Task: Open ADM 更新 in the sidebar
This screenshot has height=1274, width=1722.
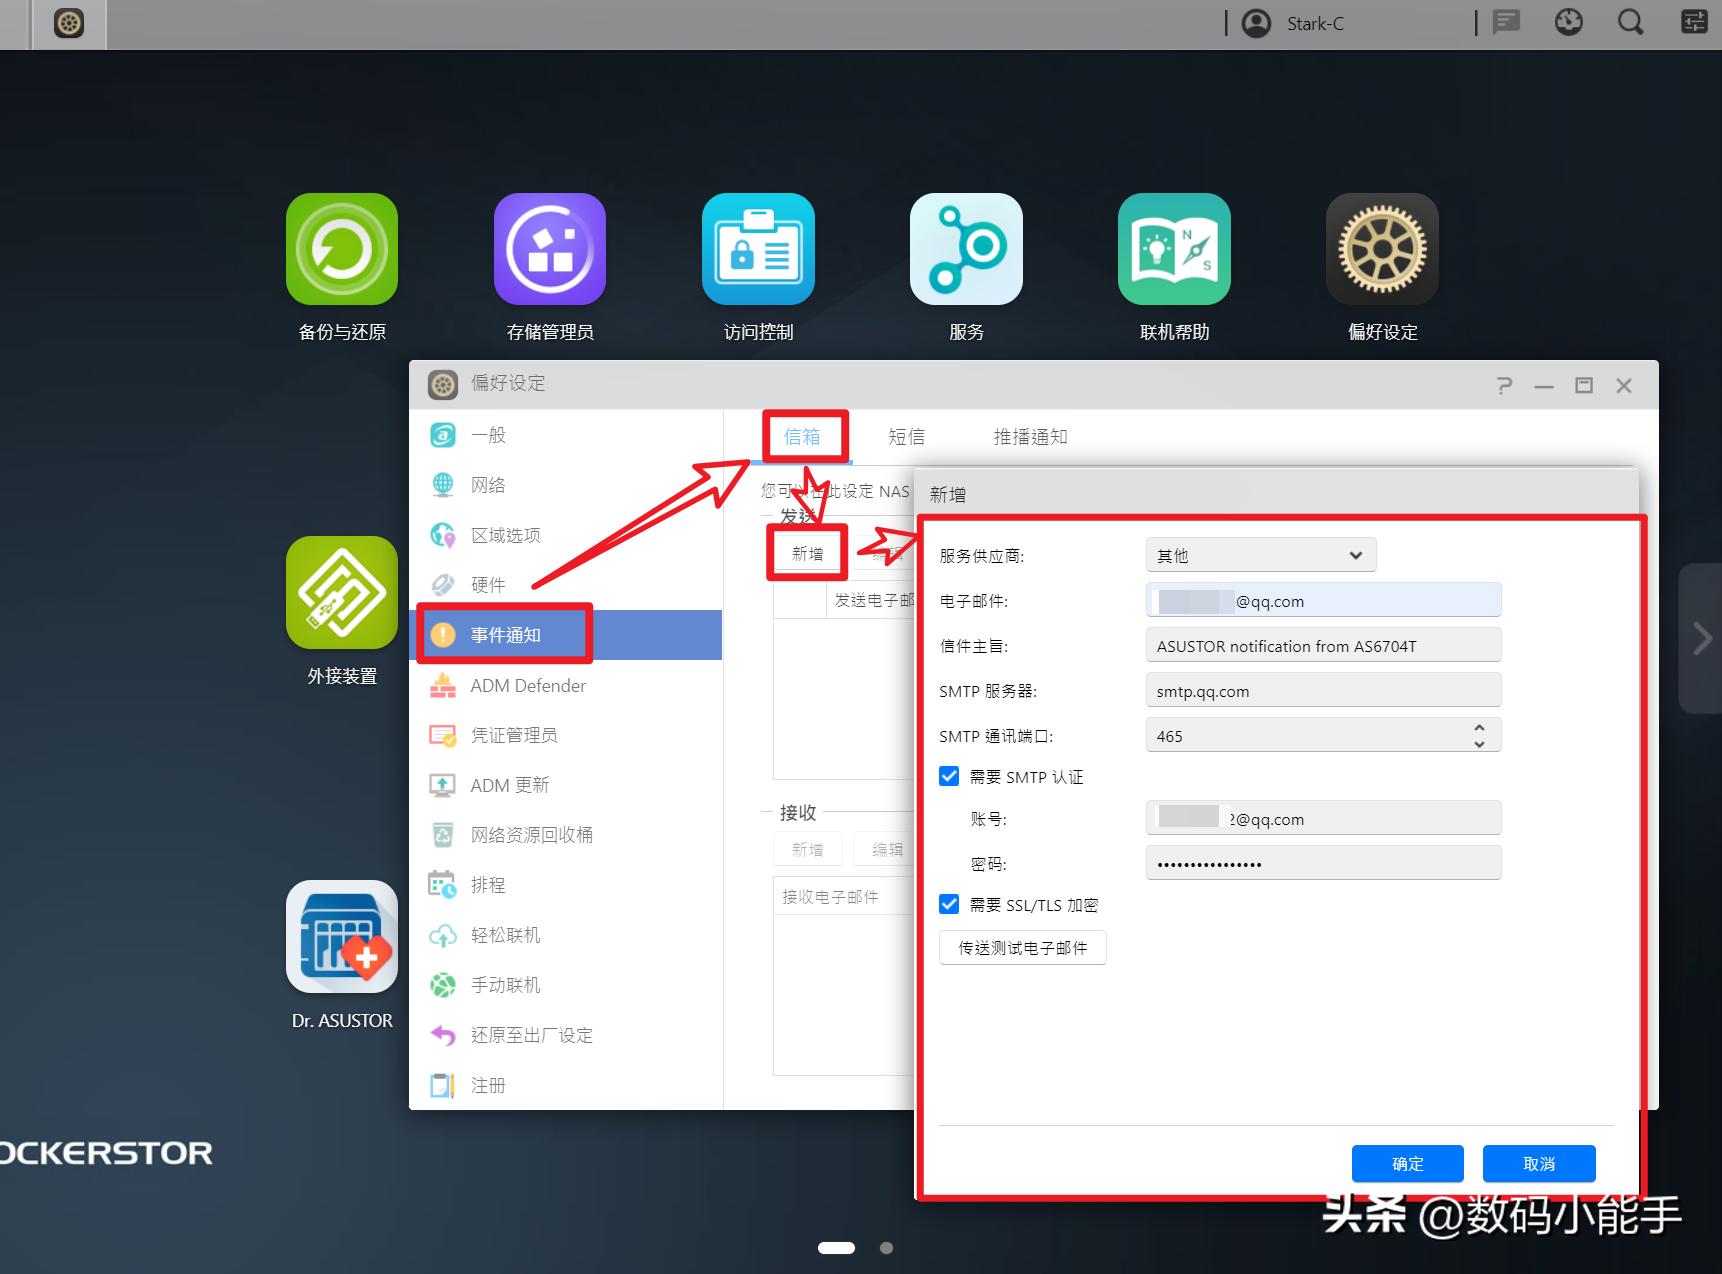Action: click(566, 785)
